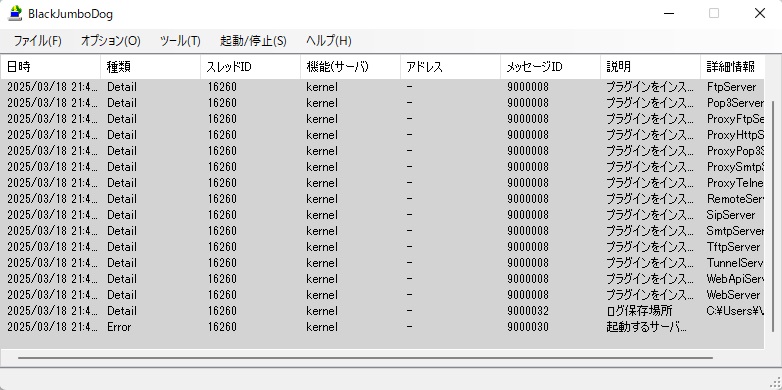Click message ID 9000030

[x=528, y=327]
